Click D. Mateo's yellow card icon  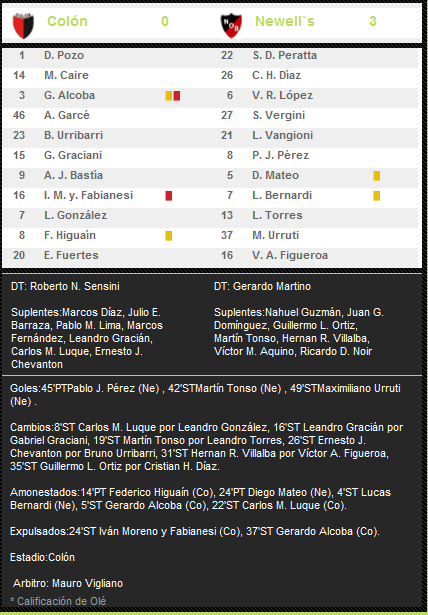377,175
